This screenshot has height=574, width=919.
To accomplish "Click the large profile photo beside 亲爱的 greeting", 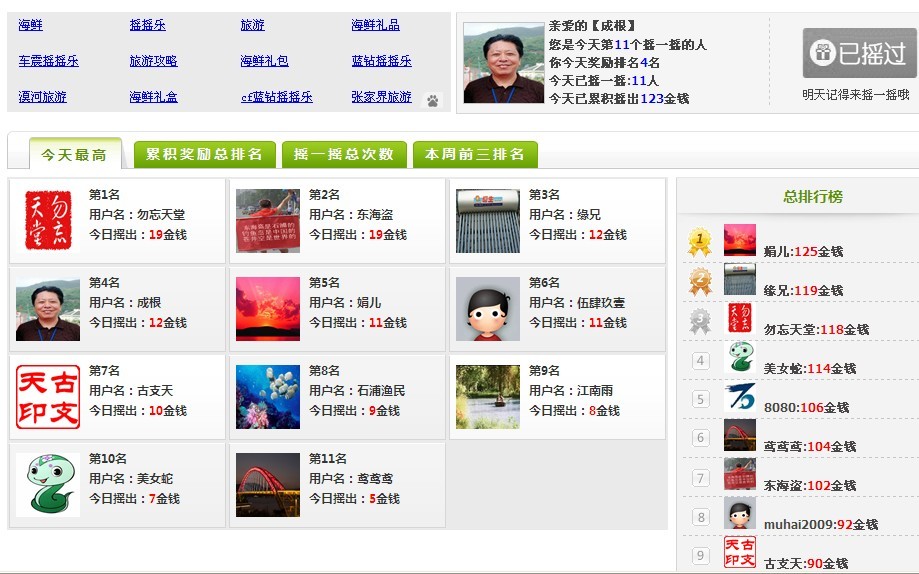I will (504, 63).
